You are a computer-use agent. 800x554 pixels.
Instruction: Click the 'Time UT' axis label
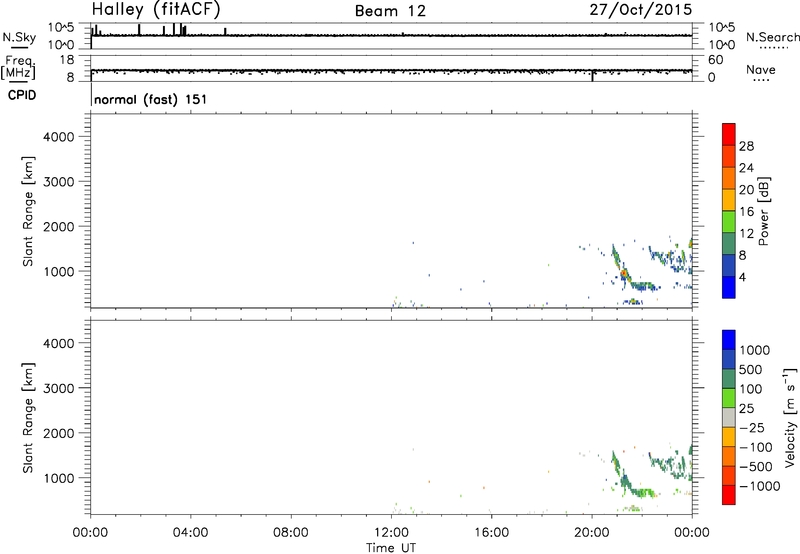[391, 548]
